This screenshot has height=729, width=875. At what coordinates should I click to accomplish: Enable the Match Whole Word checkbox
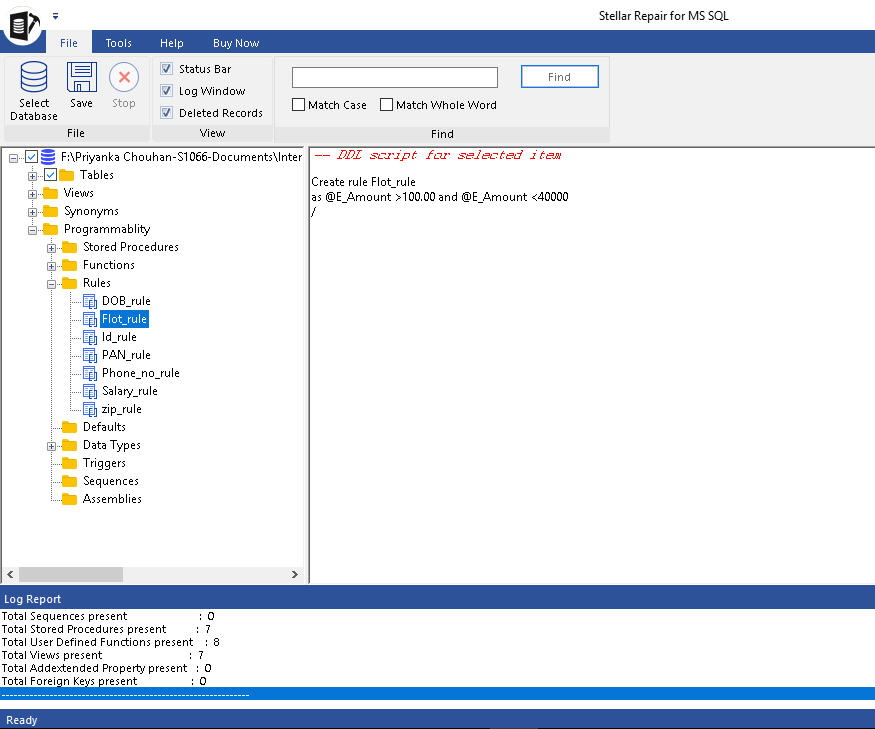pyautogui.click(x=386, y=105)
